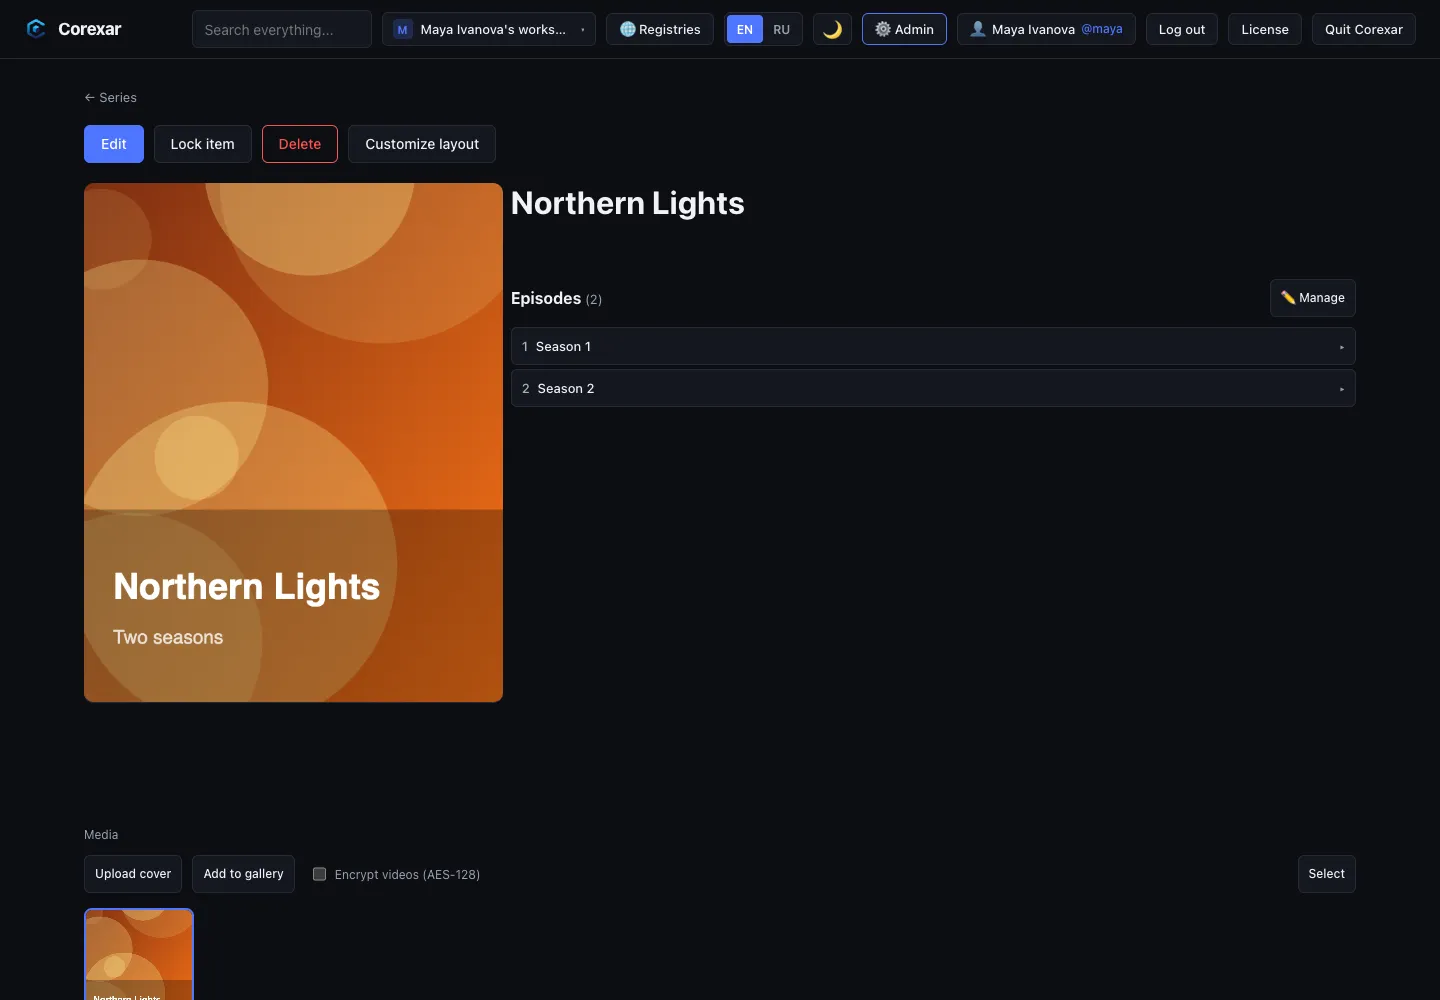Go back via Series arrow link
This screenshot has height=1000, width=1440.
tap(111, 97)
